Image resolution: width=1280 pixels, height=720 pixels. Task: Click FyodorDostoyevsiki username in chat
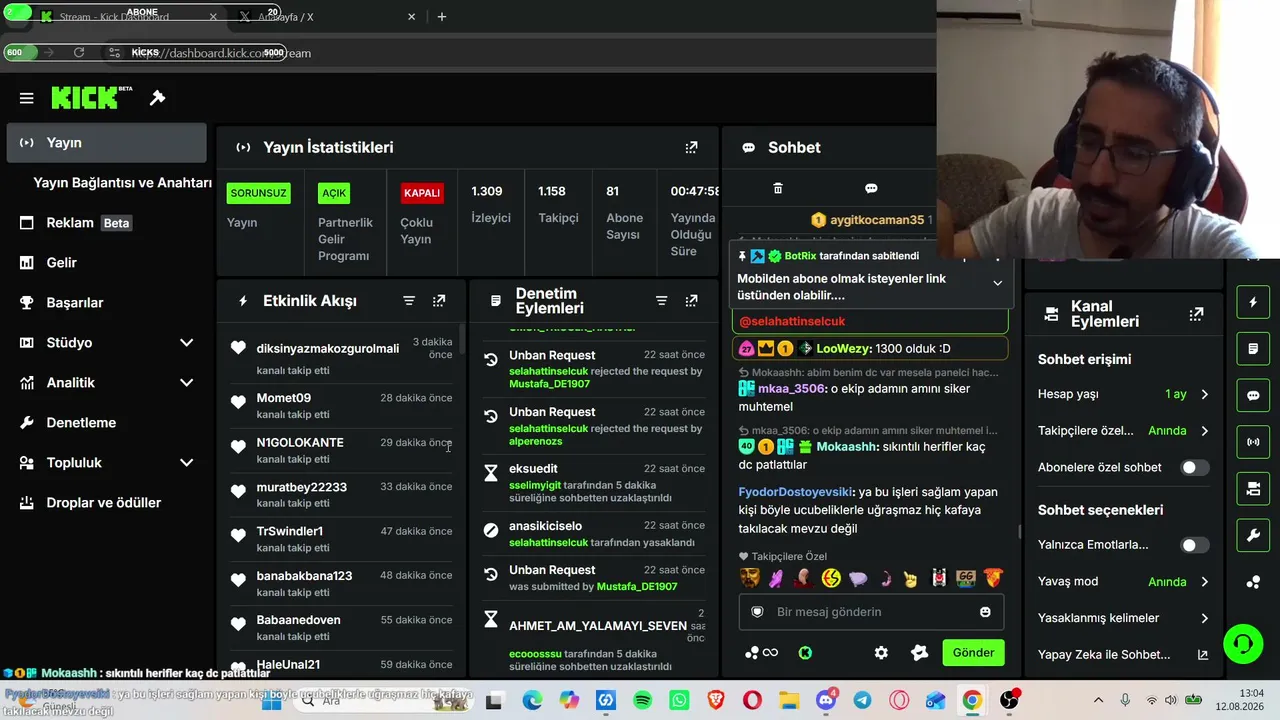(795, 492)
